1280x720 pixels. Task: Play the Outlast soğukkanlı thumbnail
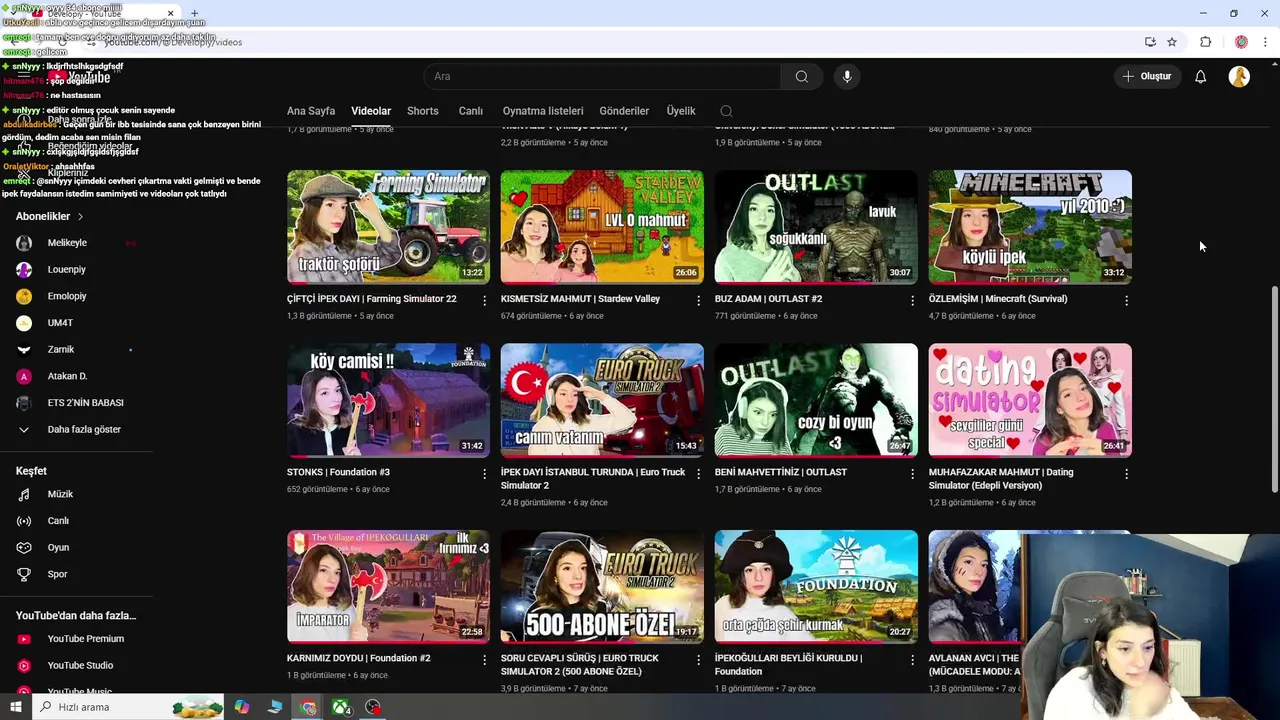pos(816,227)
